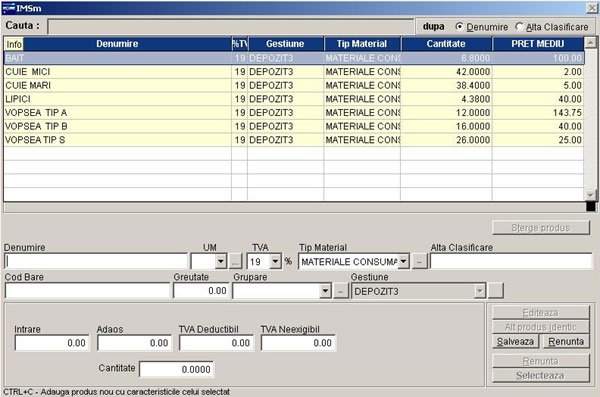Select the LIPICI product row
Viewport: 600px width, 397px height.
point(293,99)
